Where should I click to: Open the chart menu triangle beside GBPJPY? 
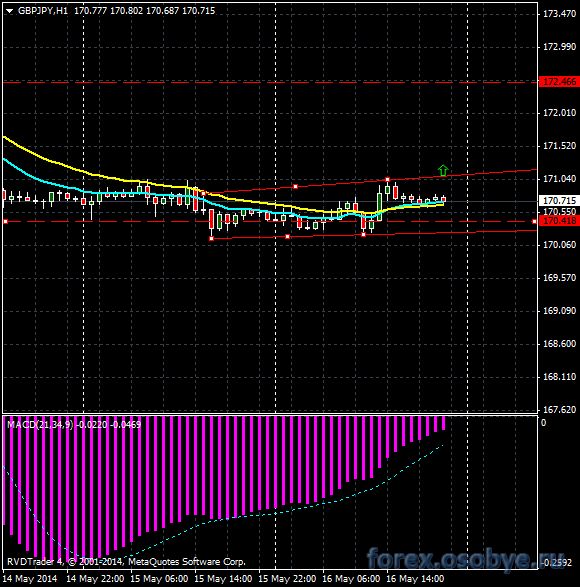pos(9,11)
